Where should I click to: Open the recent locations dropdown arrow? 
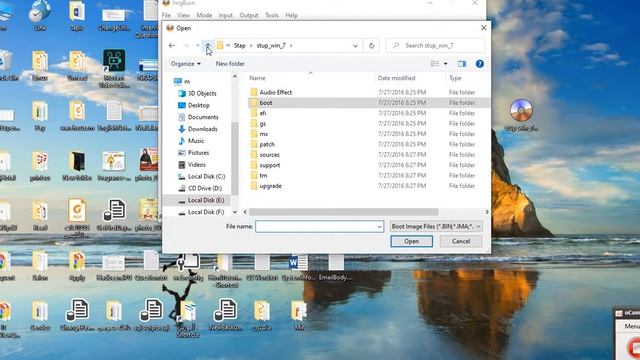pos(198,45)
